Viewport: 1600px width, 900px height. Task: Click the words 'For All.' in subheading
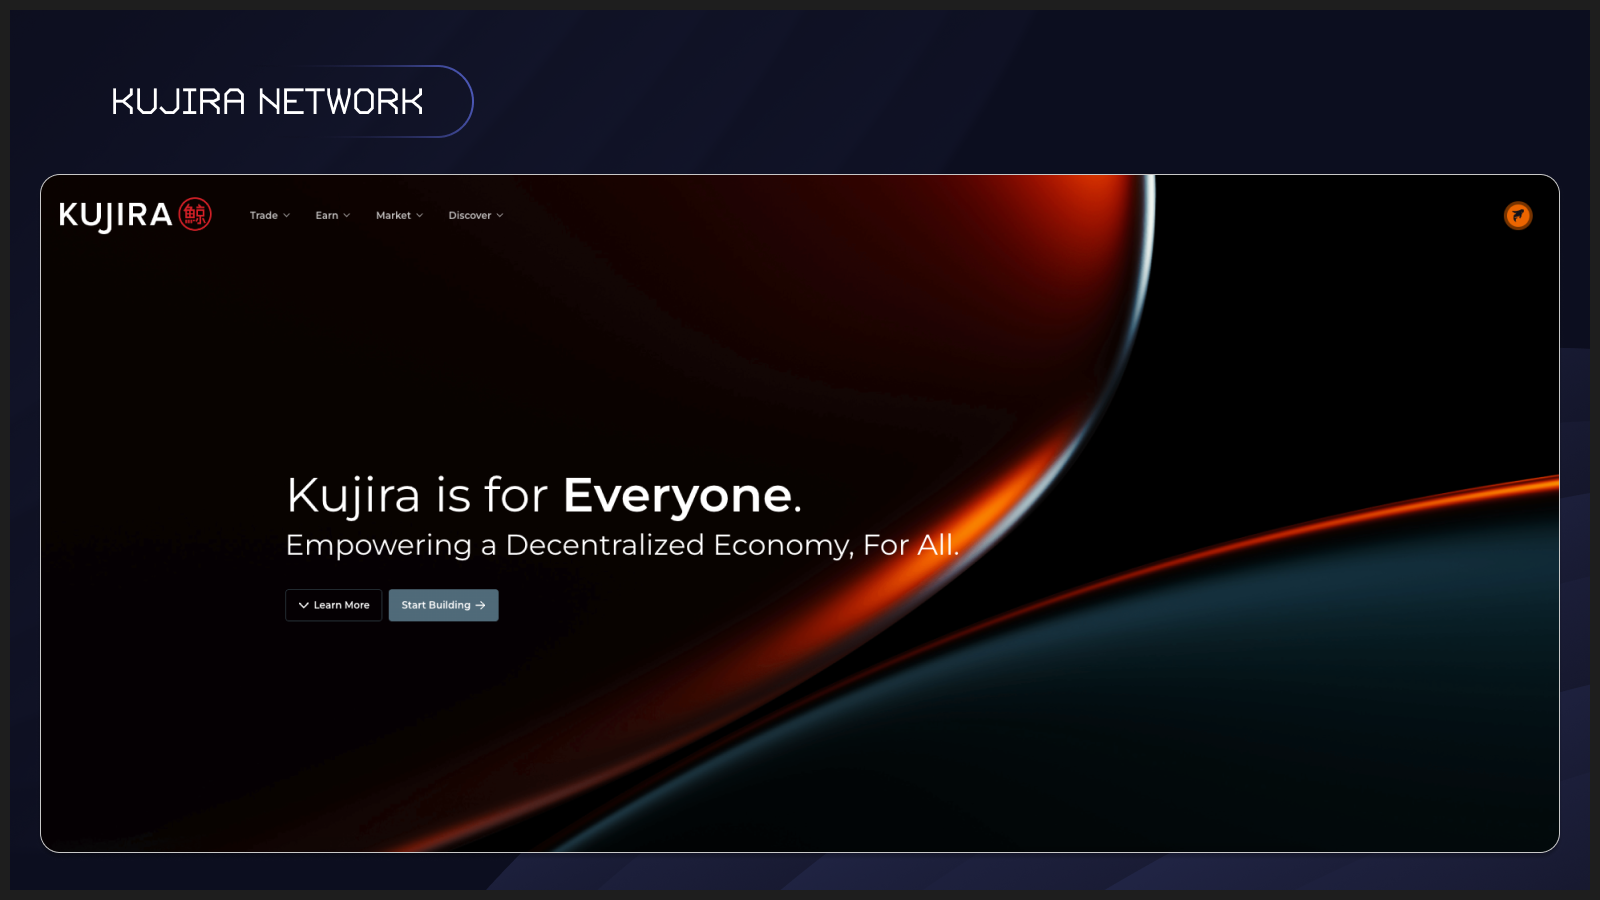pyautogui.click(x=910, y=545)
